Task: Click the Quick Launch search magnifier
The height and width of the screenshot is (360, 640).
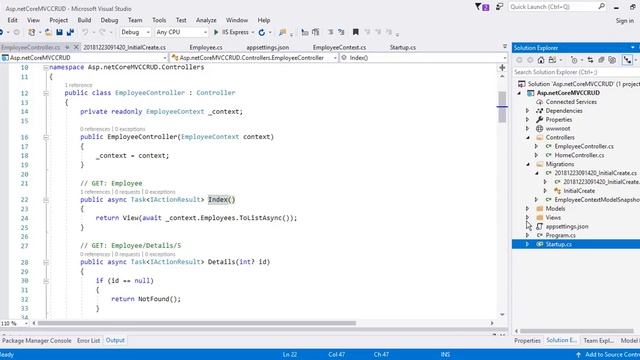Action: point(601,7)
